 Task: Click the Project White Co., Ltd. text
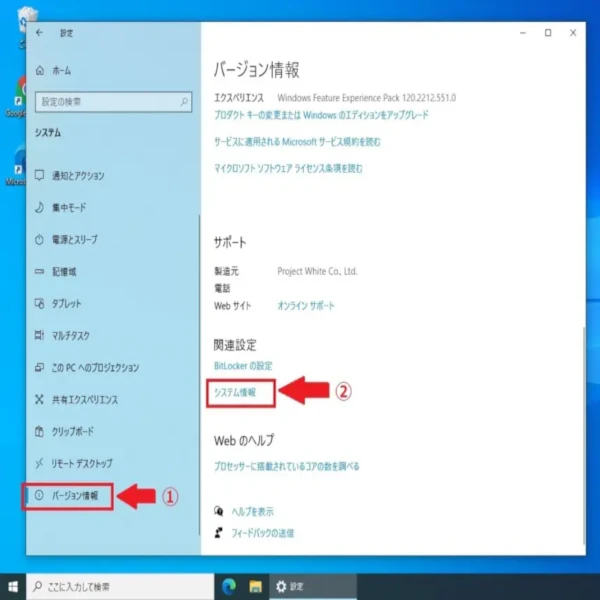coord(317,271)
